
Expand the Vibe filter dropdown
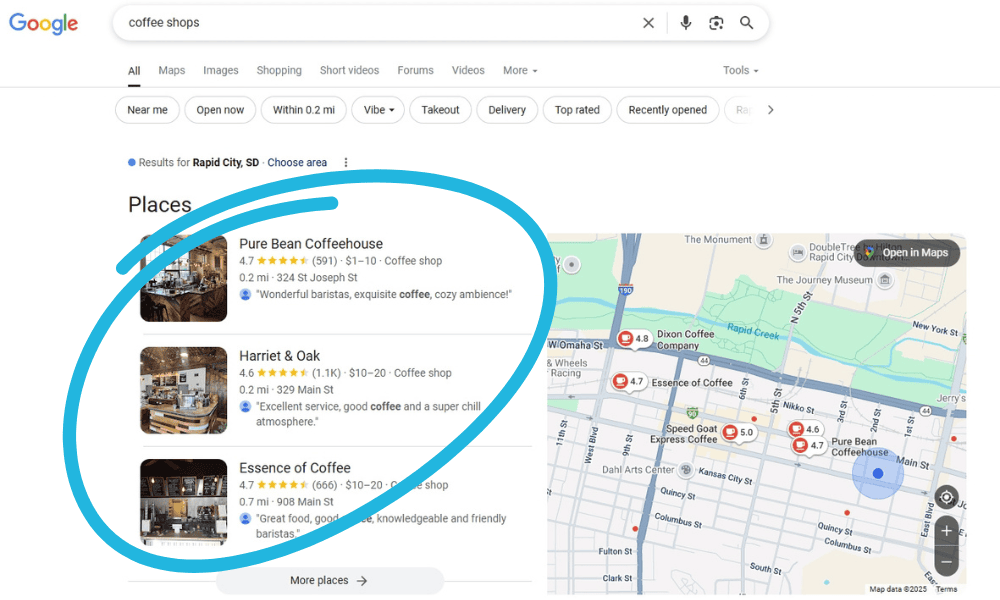(x=379, y=110)
